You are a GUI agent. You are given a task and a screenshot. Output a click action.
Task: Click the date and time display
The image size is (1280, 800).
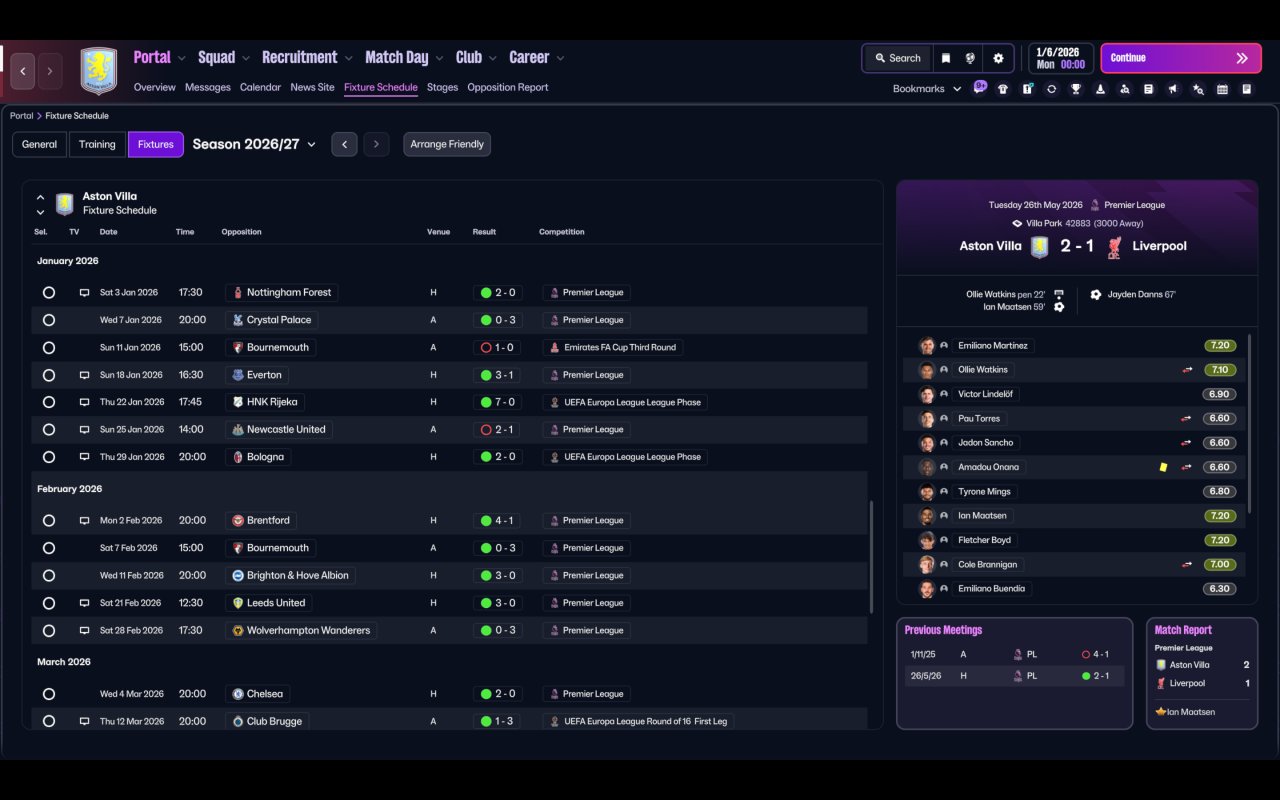click(1060, 58)
